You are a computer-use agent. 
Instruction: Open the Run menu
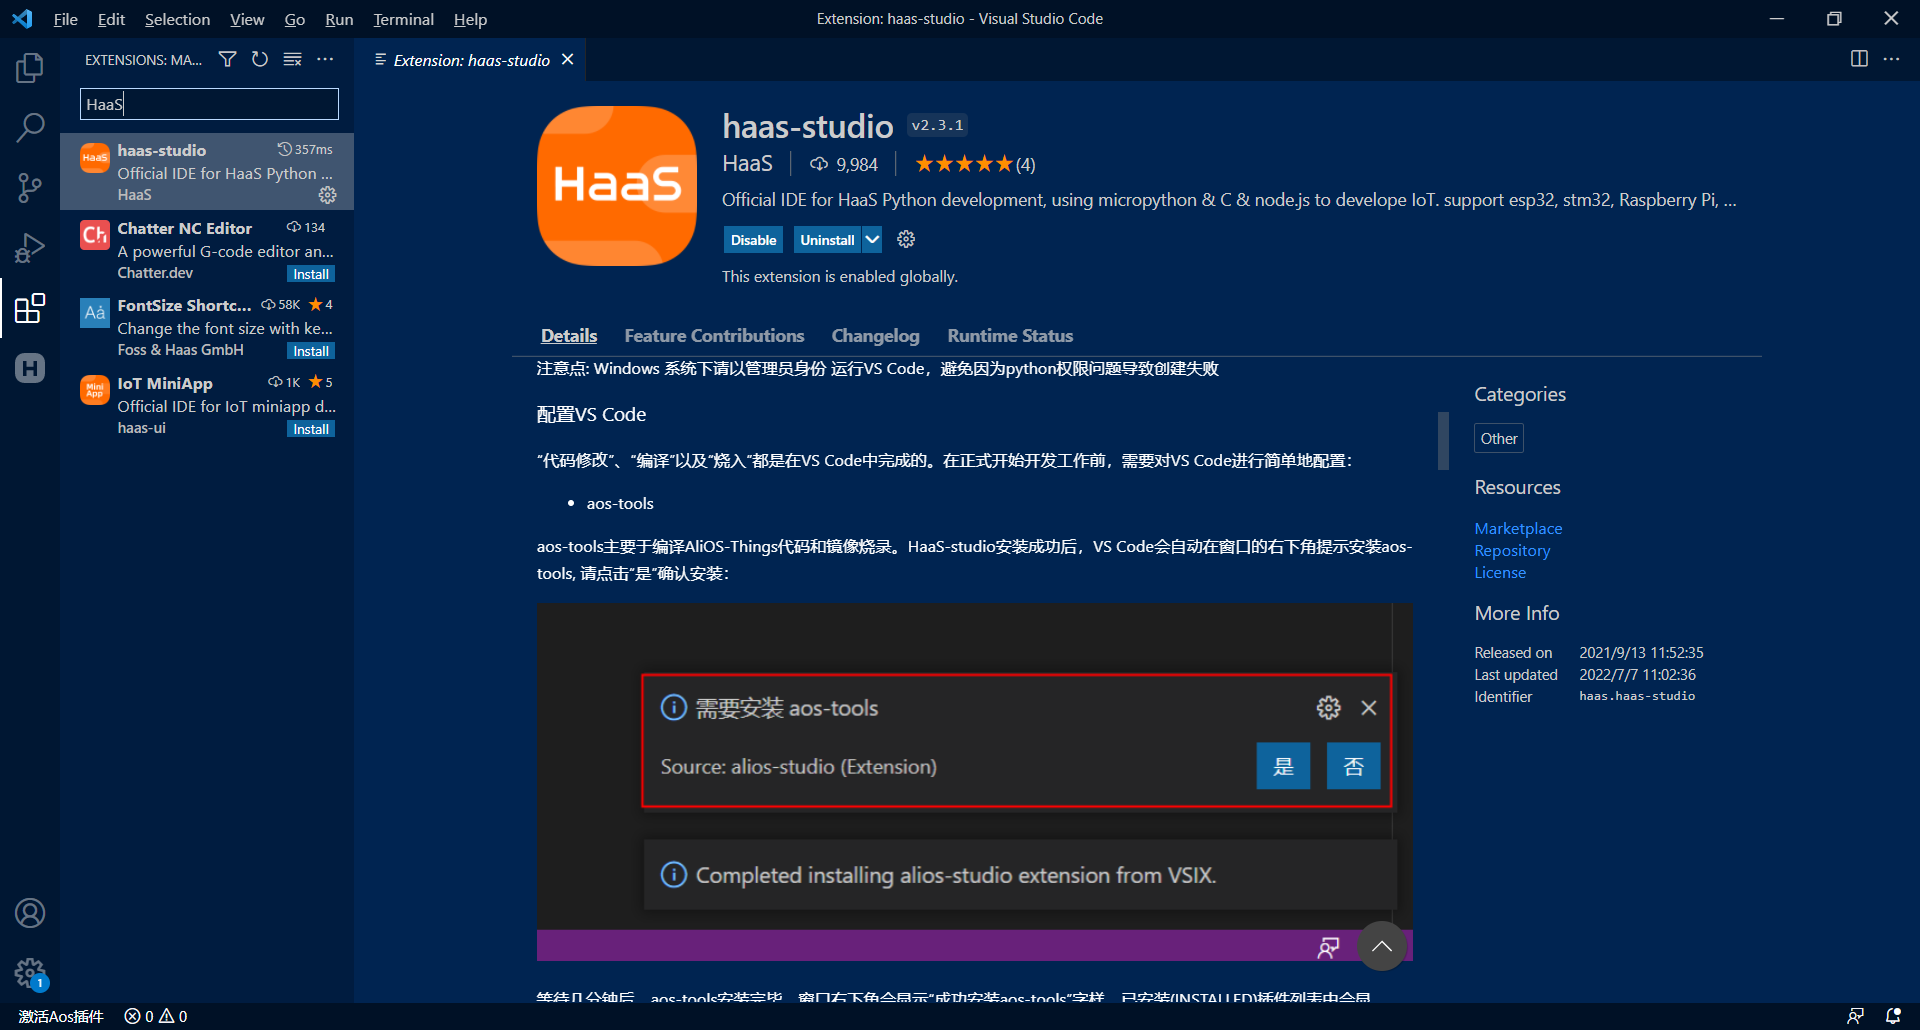coord(339,19)
